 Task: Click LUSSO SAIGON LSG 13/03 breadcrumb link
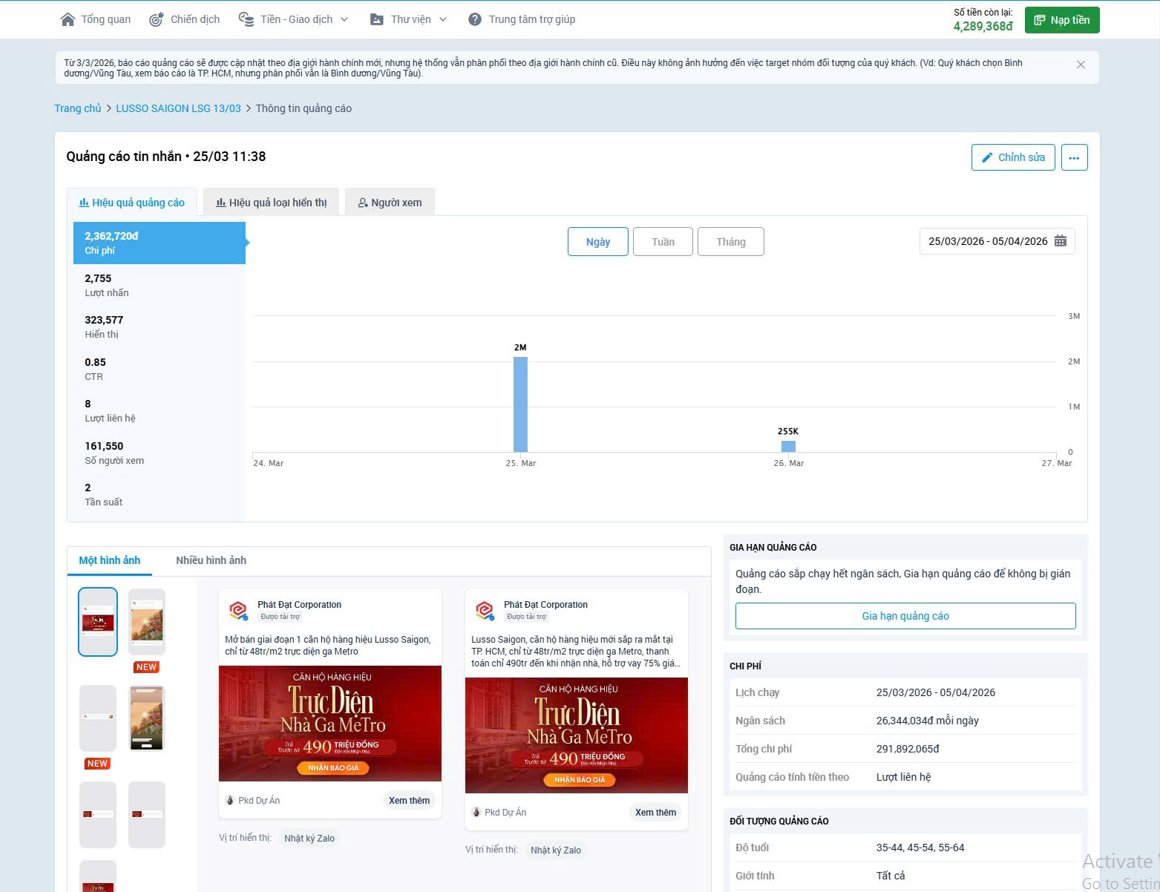[178, 108]
